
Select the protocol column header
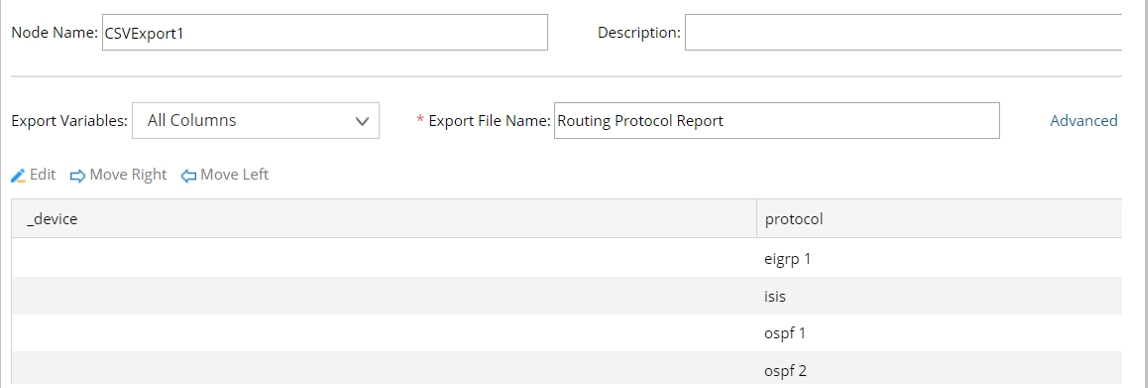click(x=939, y=218)
